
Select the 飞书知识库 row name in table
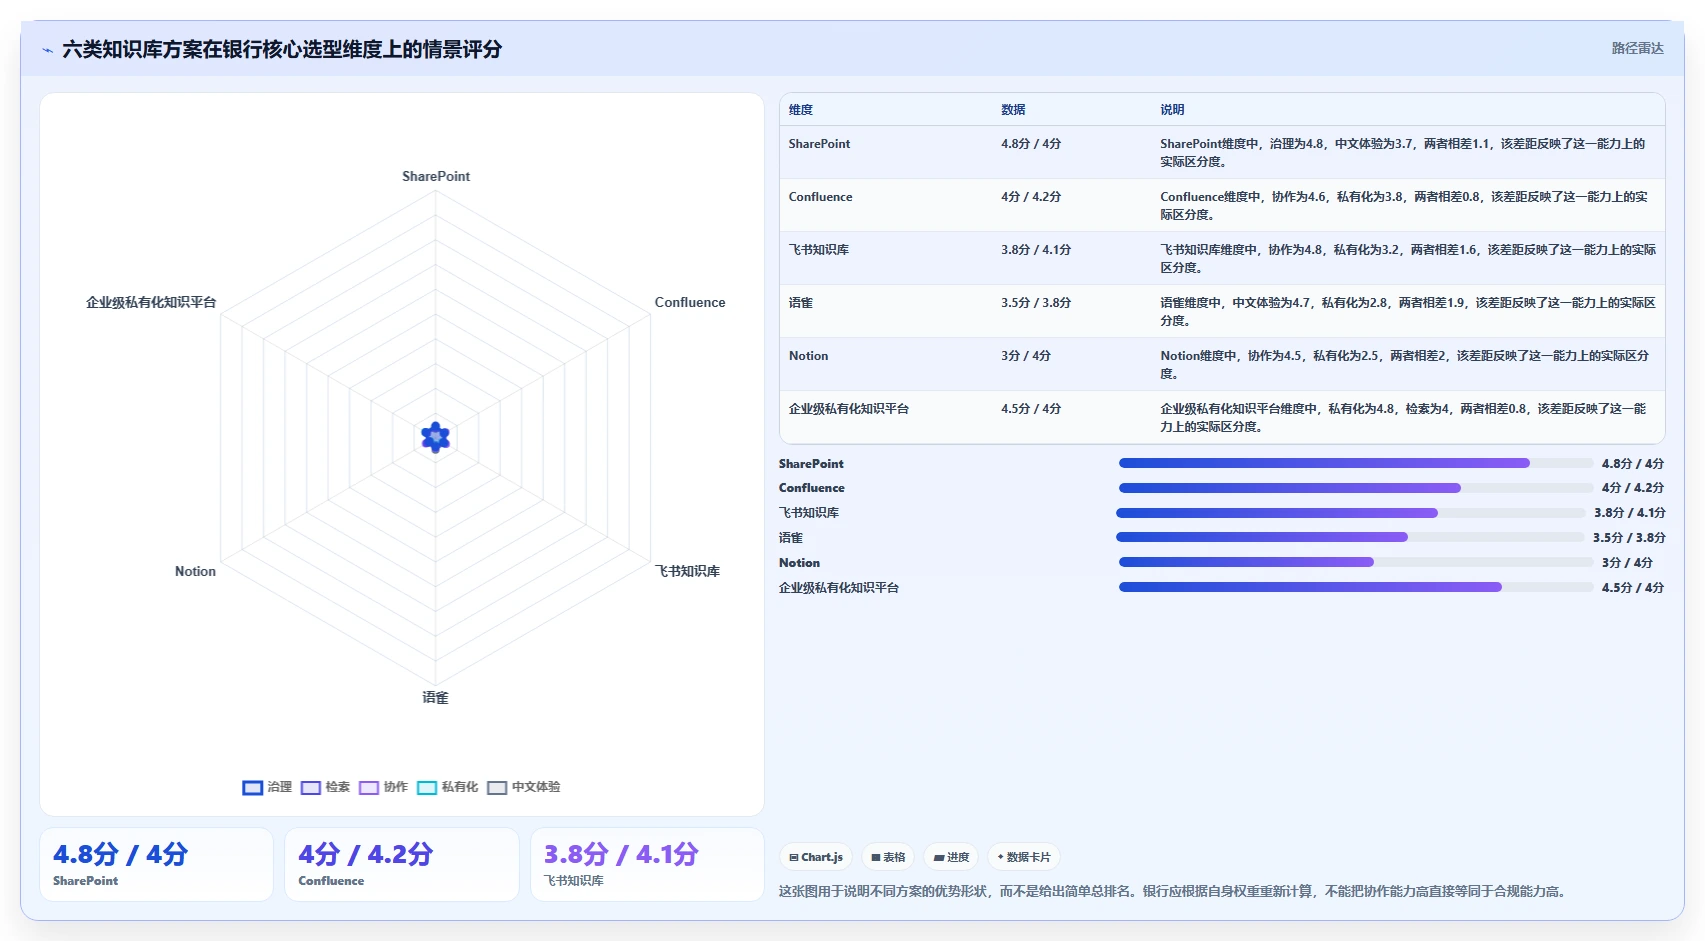click(x=818, y=250)
